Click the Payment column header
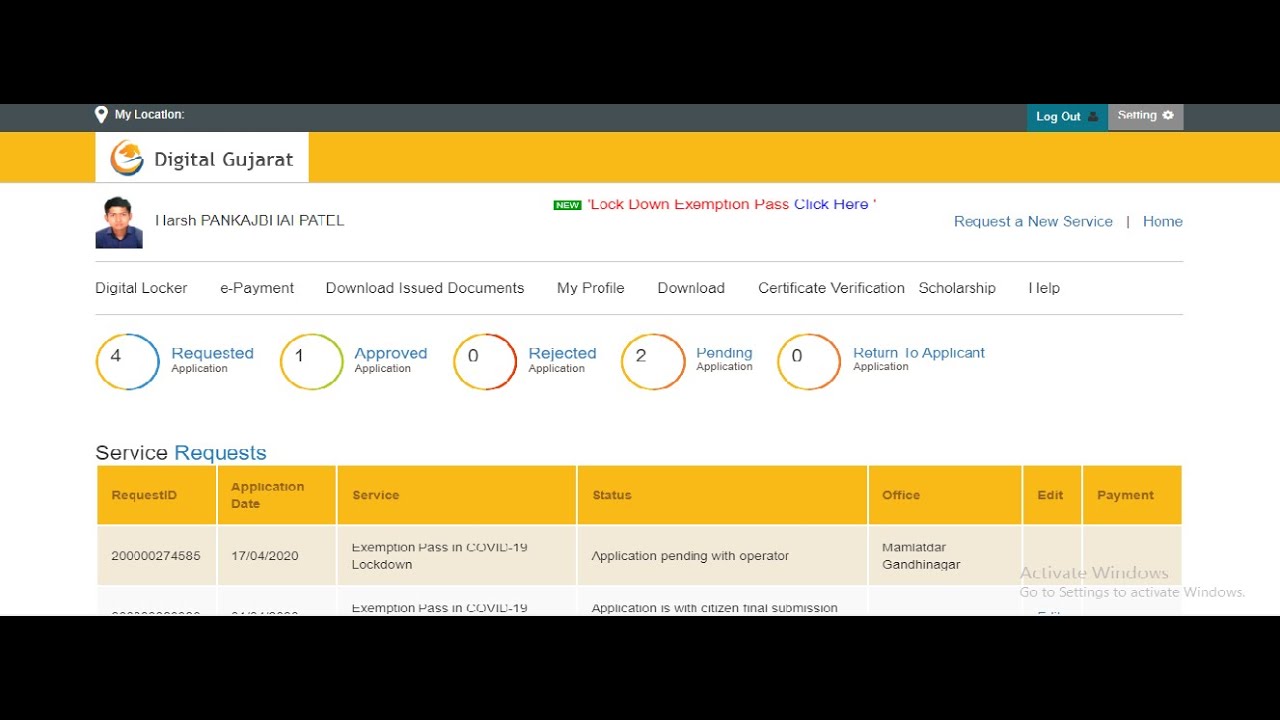Viewport: 1280px width, 720px height. click(1132, 495)
